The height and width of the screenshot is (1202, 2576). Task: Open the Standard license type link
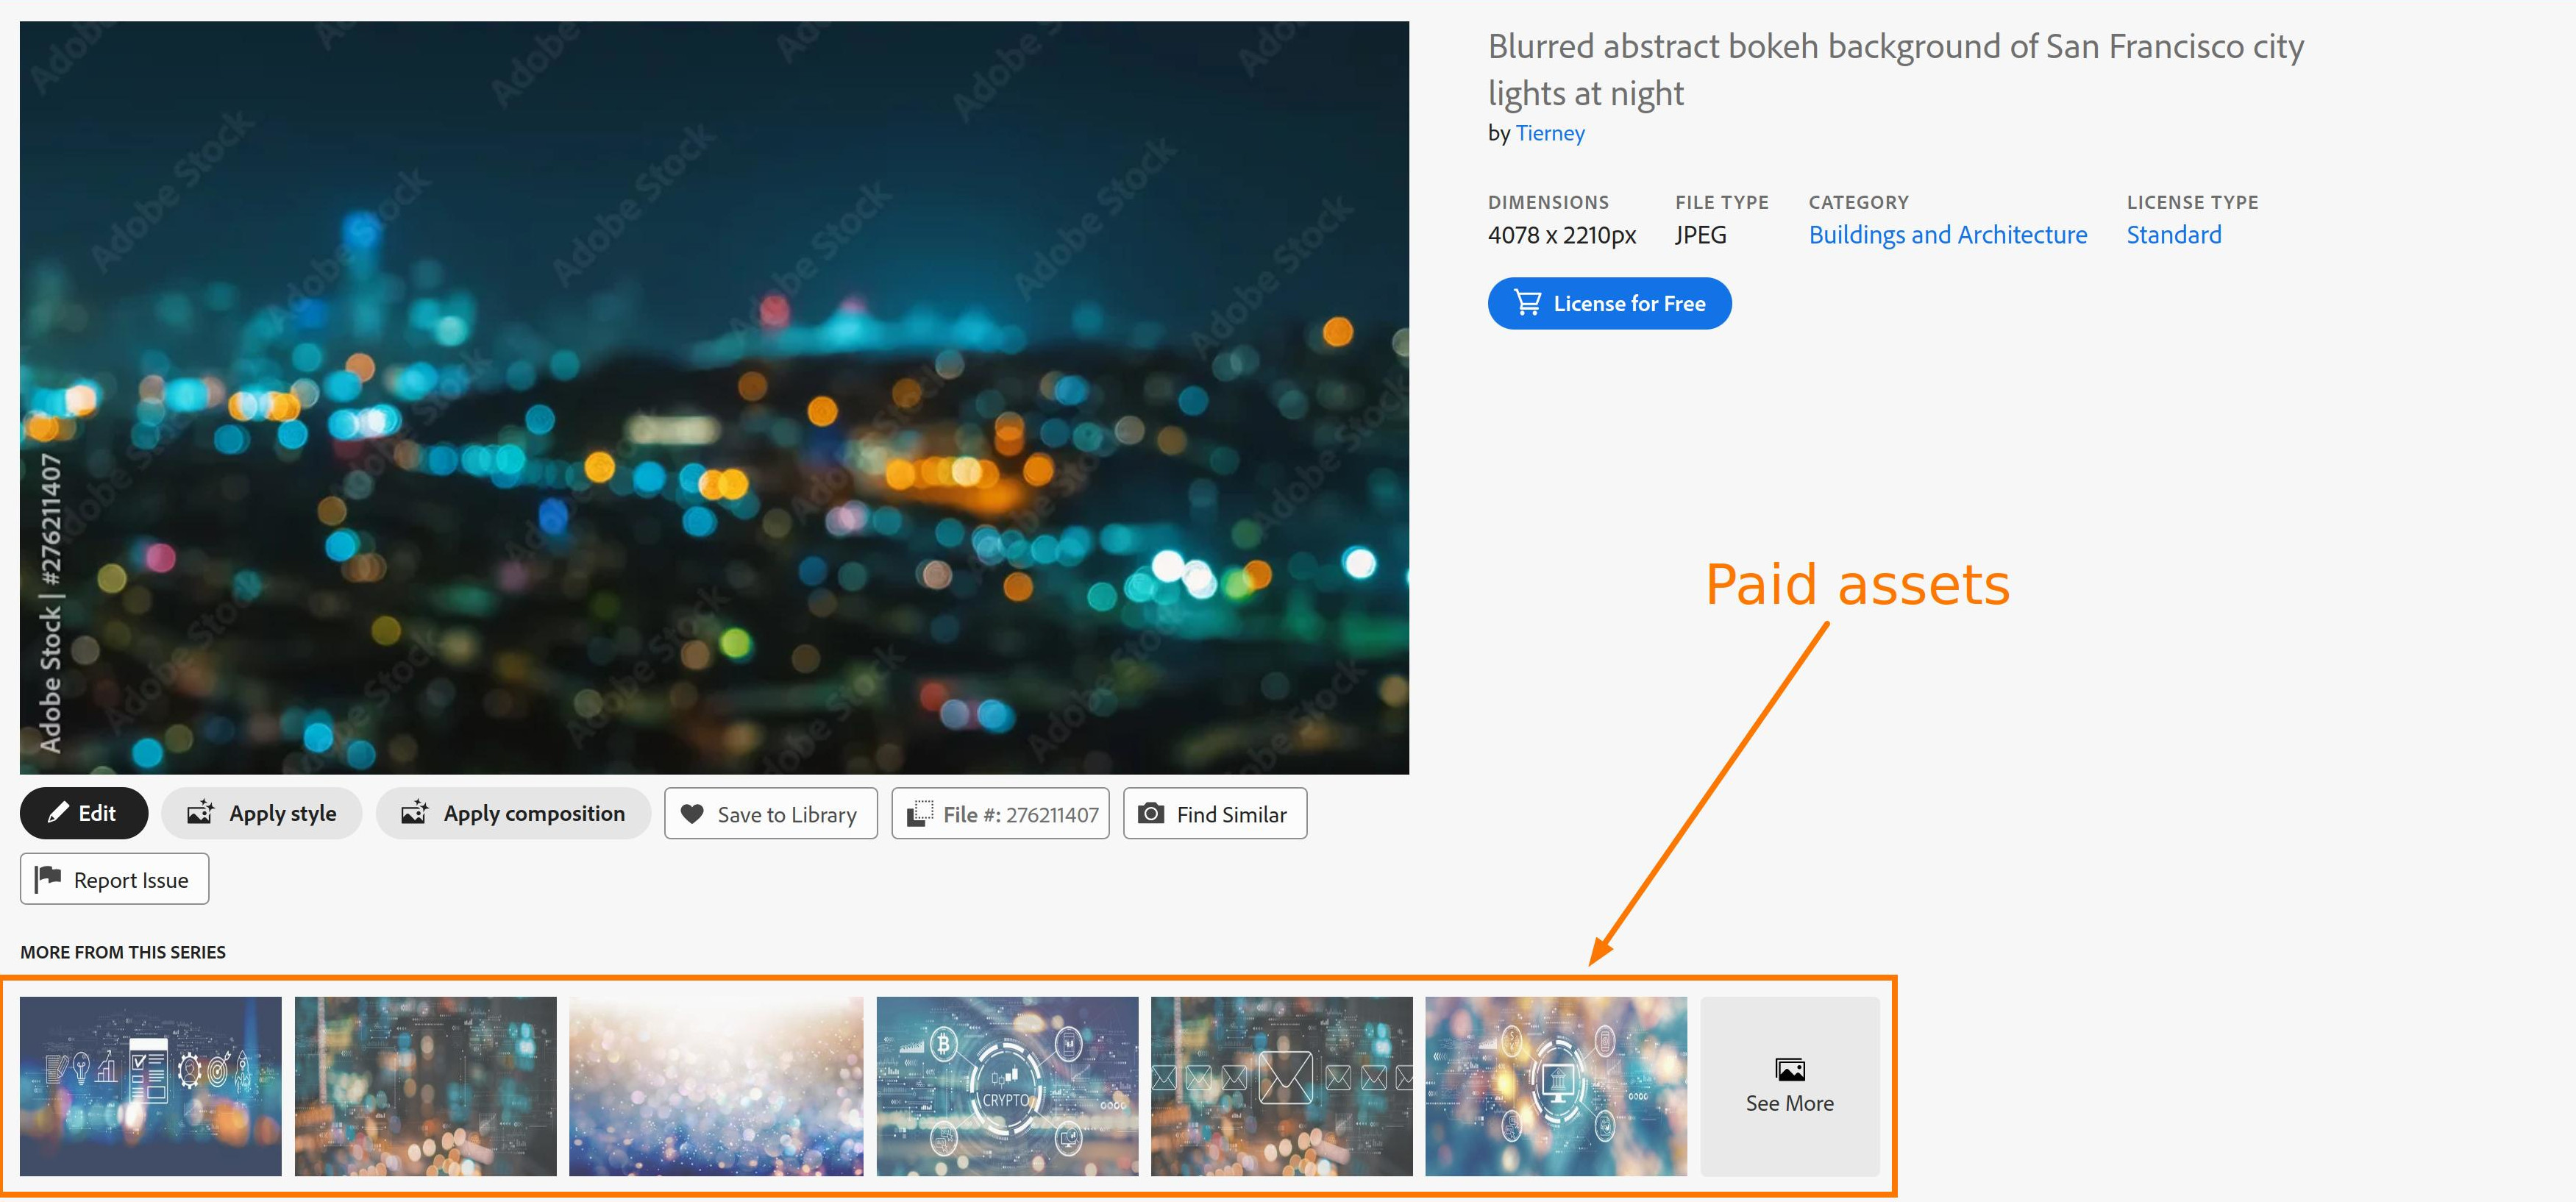coord(2173,235)
